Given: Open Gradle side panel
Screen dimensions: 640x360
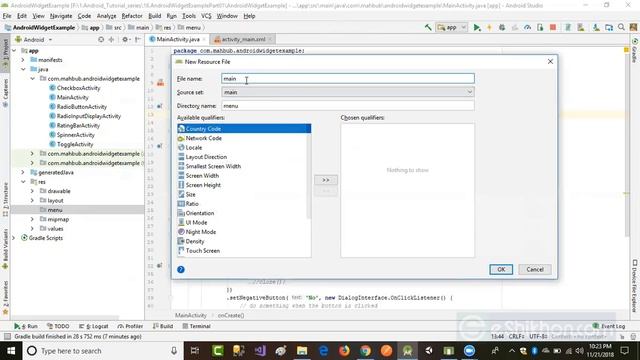Looking at the screenshot, I should point(635,51).
